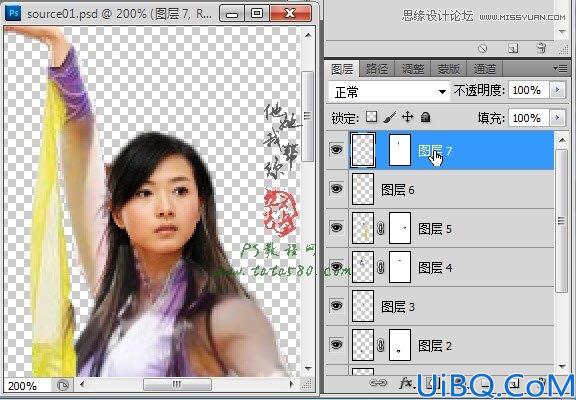Switch to the 图层 tab
The image size is (576, 400).
tap(342, 69)
